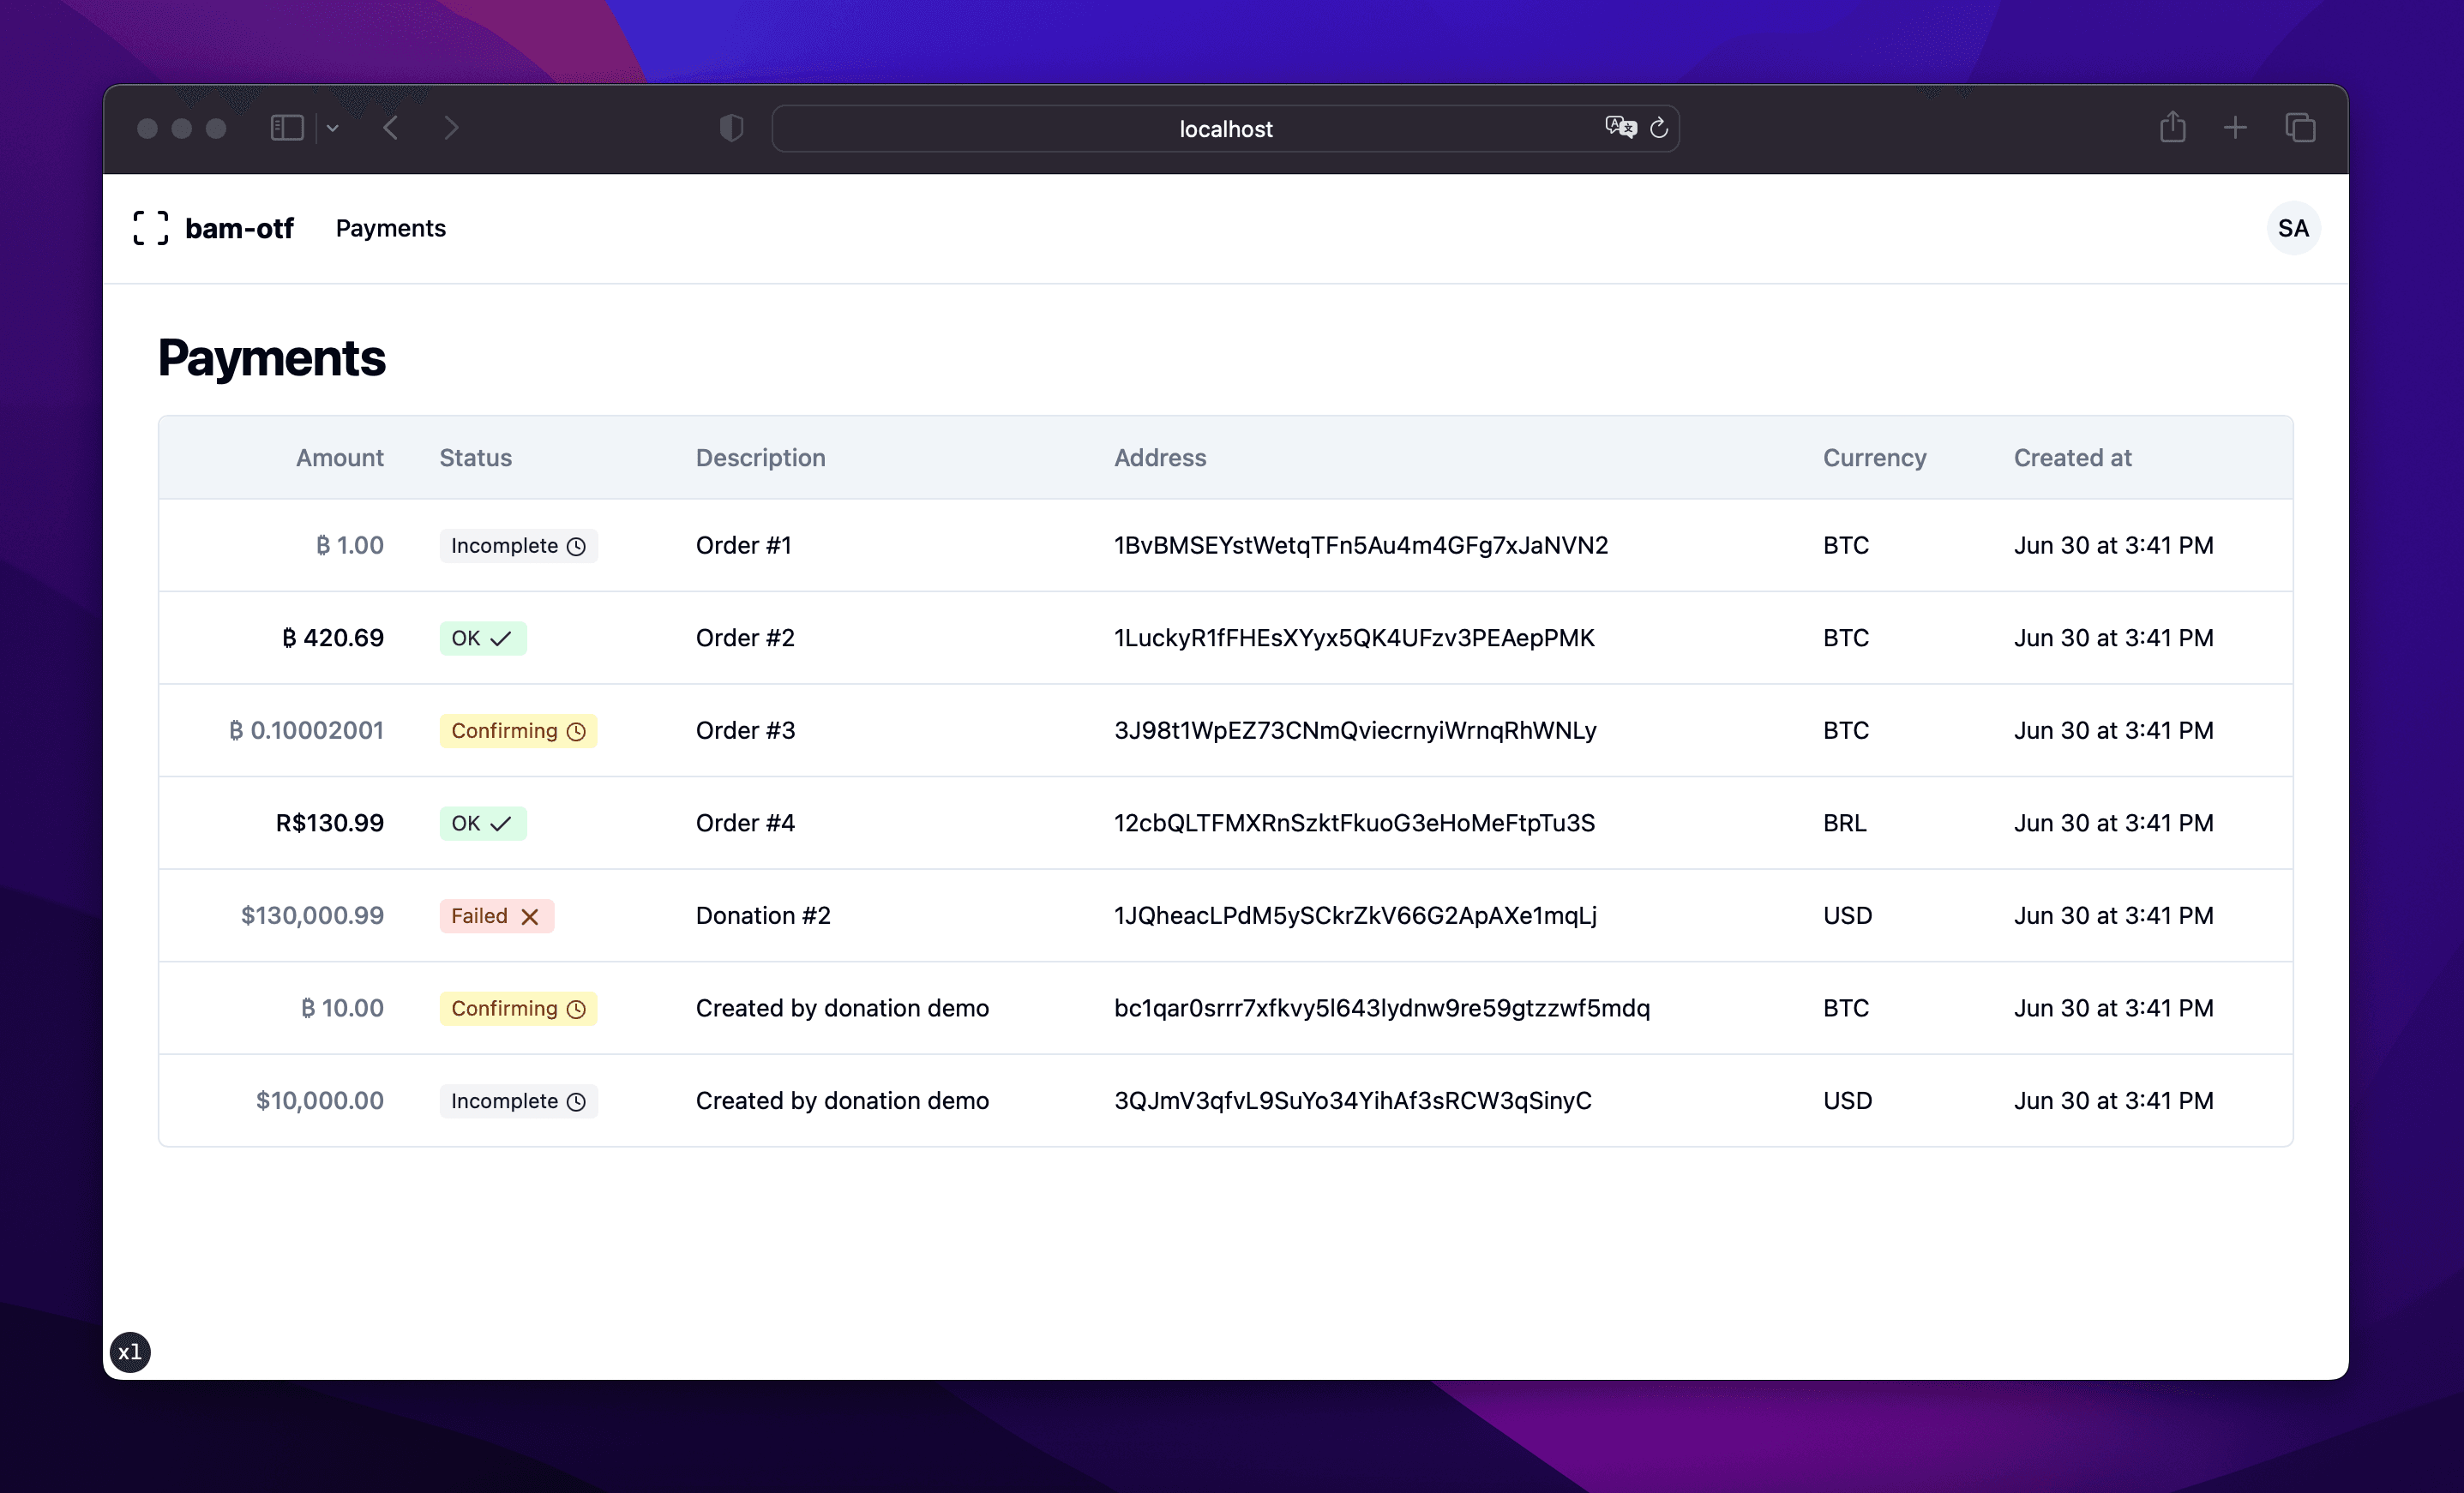Image resolution: width=2464 pixels, height=1493 pixels.
Task: Click the Amount column header
Action: pyautogui.click(x=339, y=458)
